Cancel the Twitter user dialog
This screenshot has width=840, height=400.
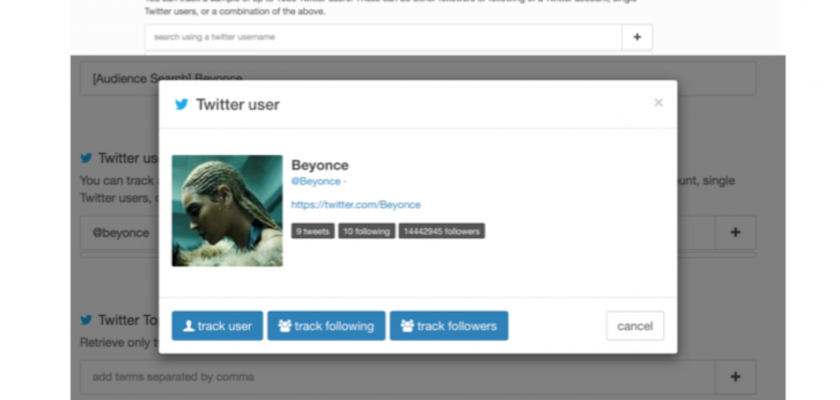point(635,326)
